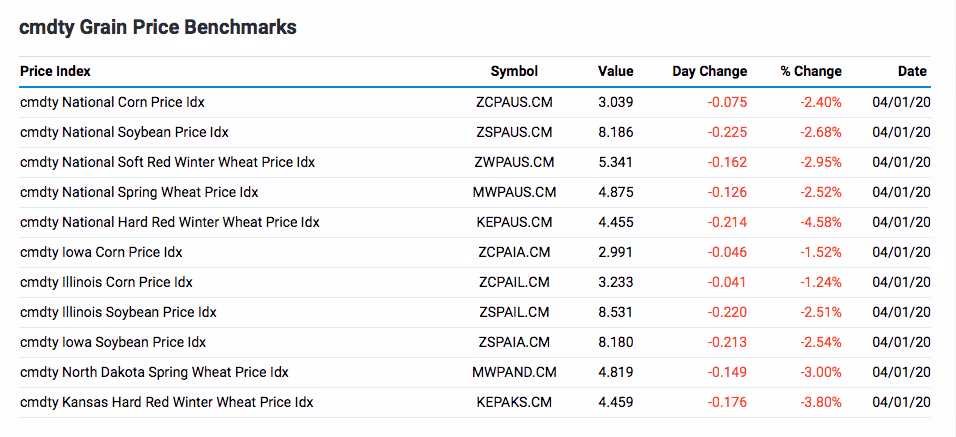Viewport: 956px width, 437px height.
Task: Click the day change -0.220
Action: click(x=727, y=312)
